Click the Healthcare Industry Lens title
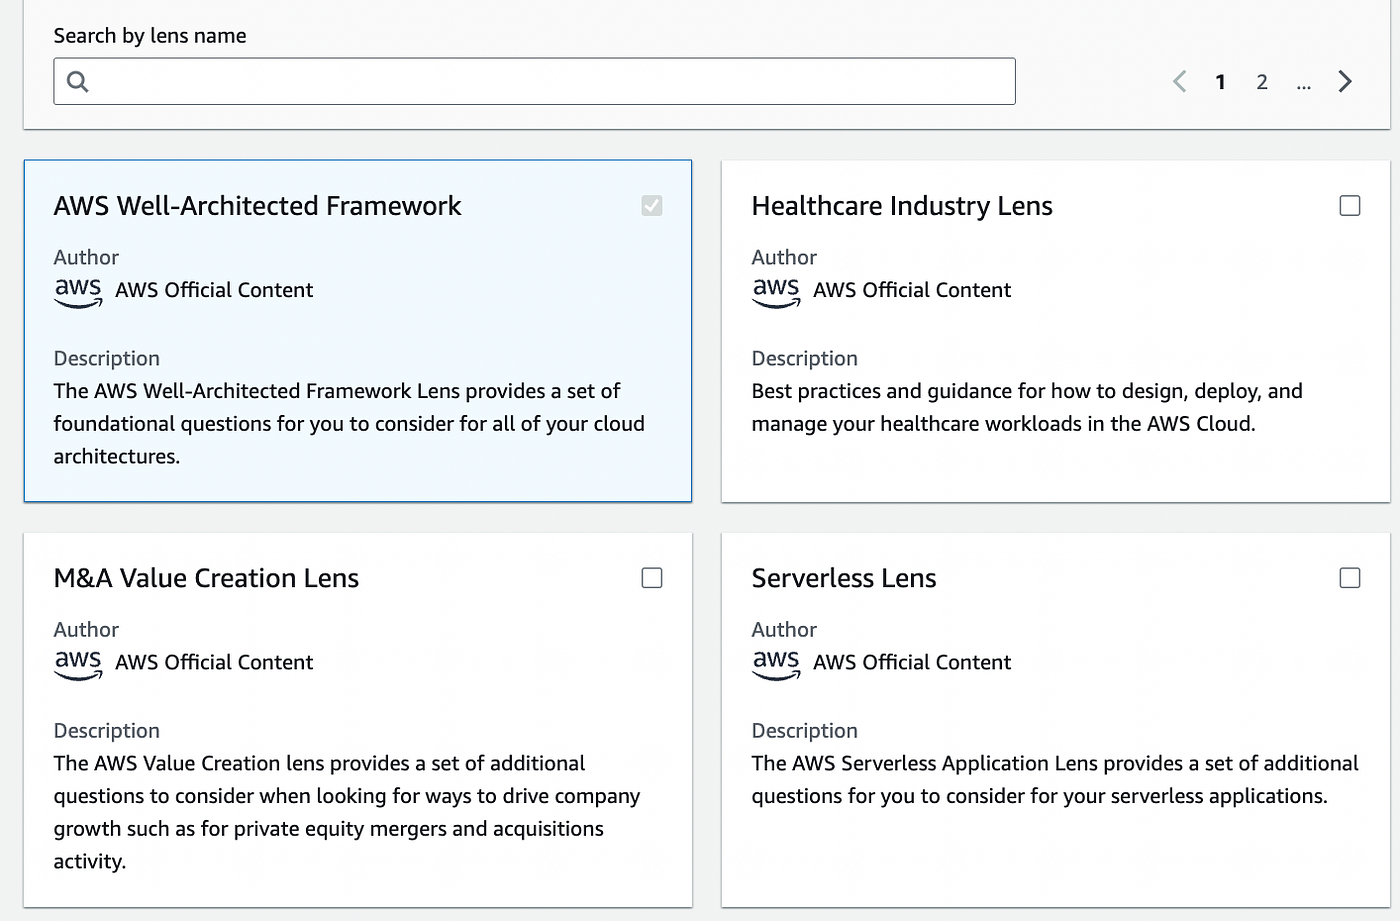The height and width of the screenshot is (921, 1400). coord(902,206)
